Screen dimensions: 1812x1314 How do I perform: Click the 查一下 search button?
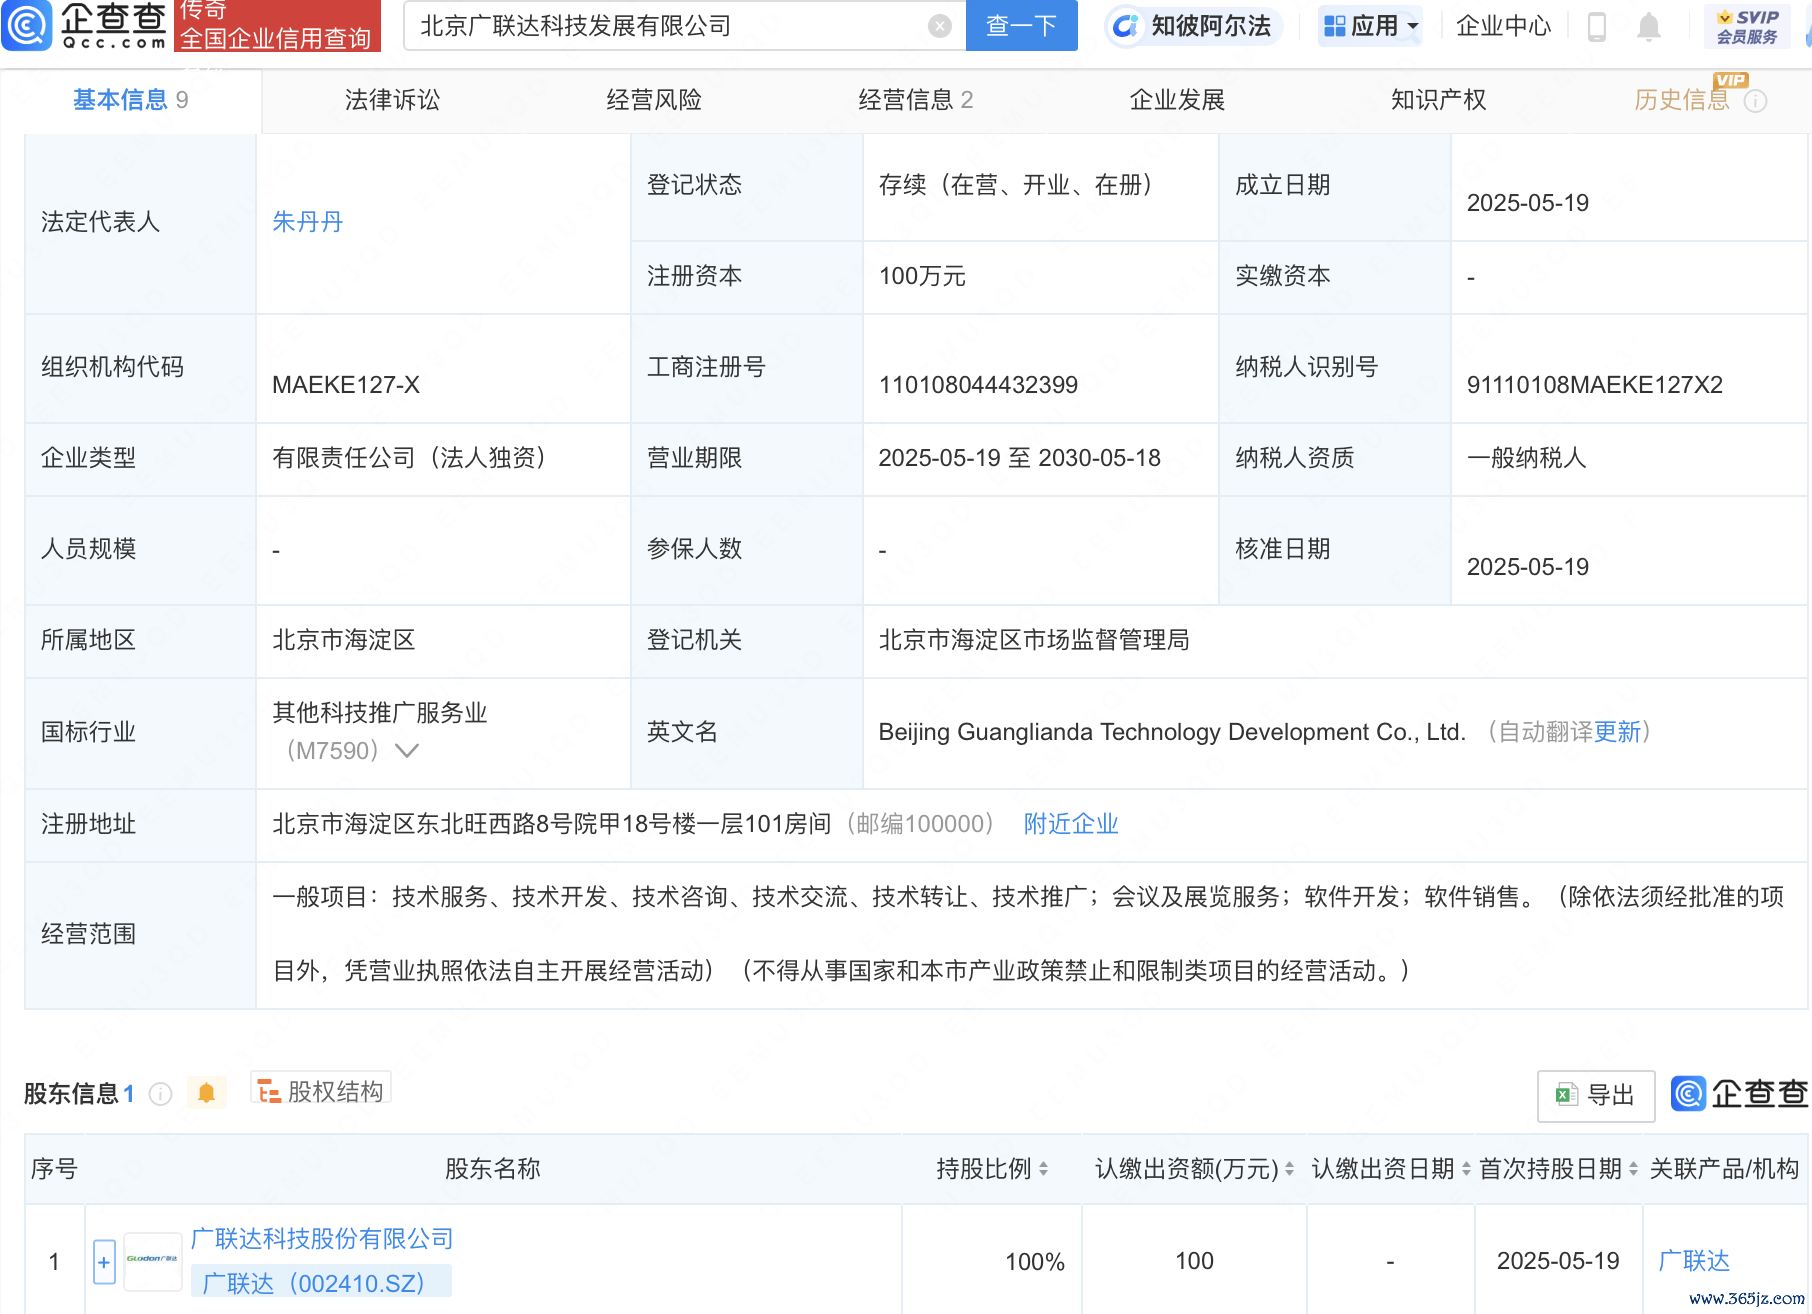pos(1021,26)
